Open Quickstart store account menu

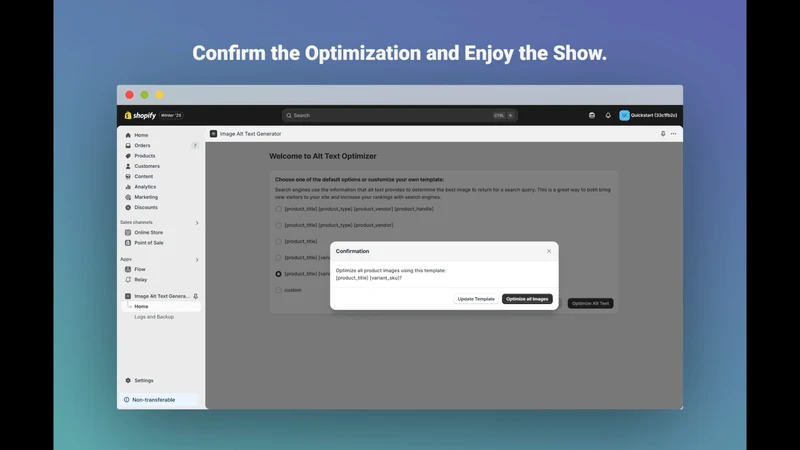[648, 115]
